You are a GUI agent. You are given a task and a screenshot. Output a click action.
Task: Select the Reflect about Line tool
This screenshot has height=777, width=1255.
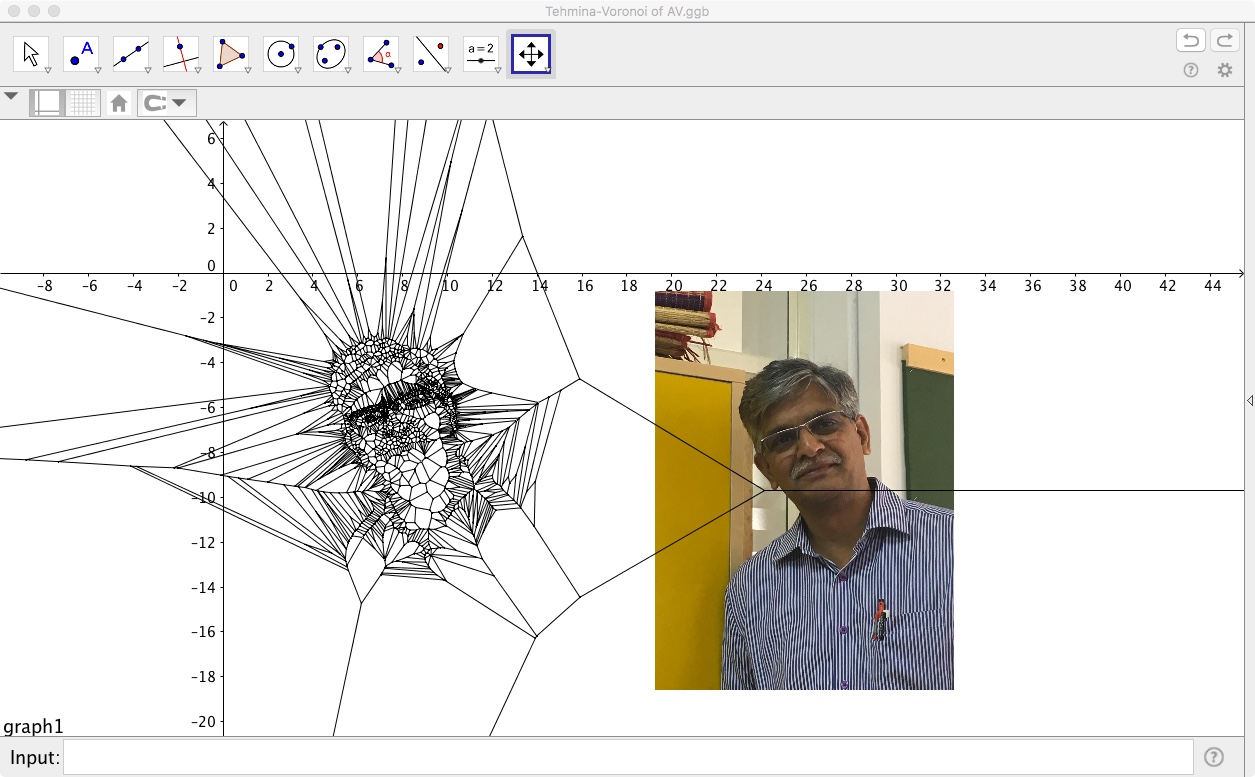431,54
